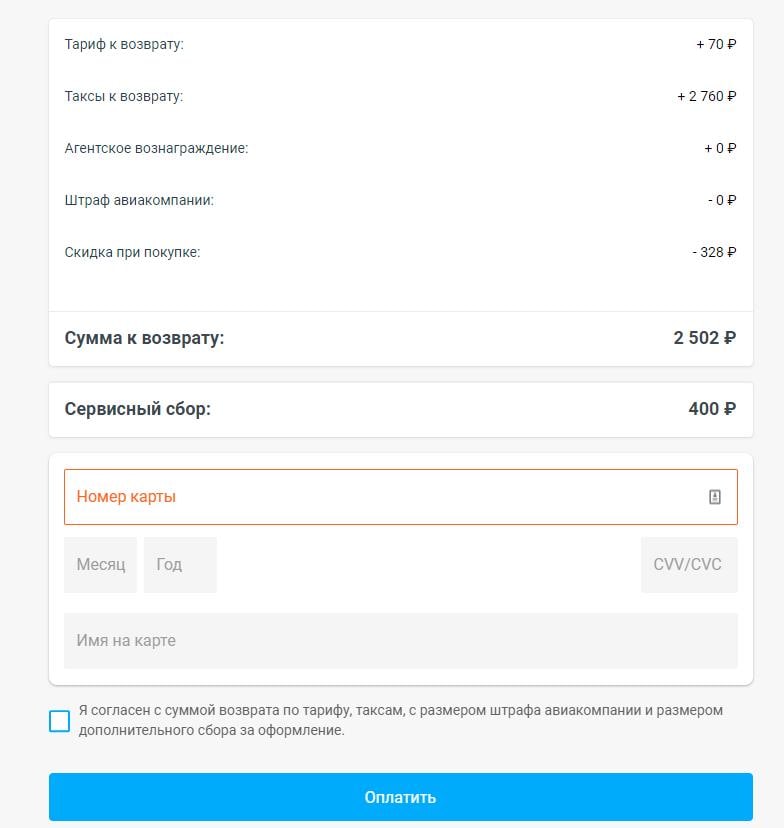Select the Год expiry field
The image size is (784, 828).
click(180, 564)
